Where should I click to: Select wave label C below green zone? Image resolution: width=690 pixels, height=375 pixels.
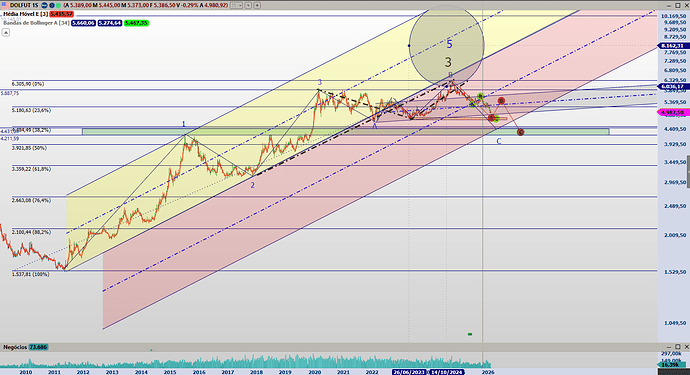pos(499,141)
